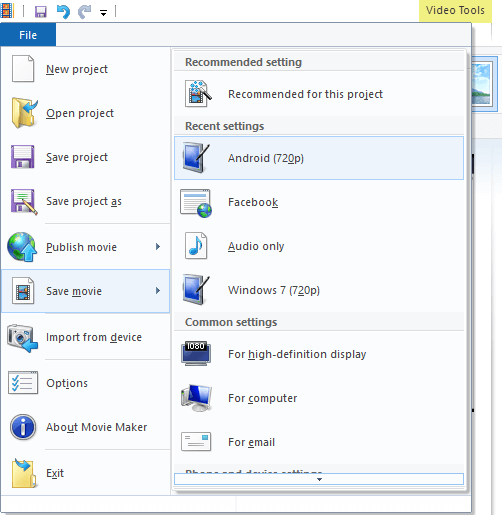Click the 1080 monitor icon
502x515 pixels.
point(196,353)
